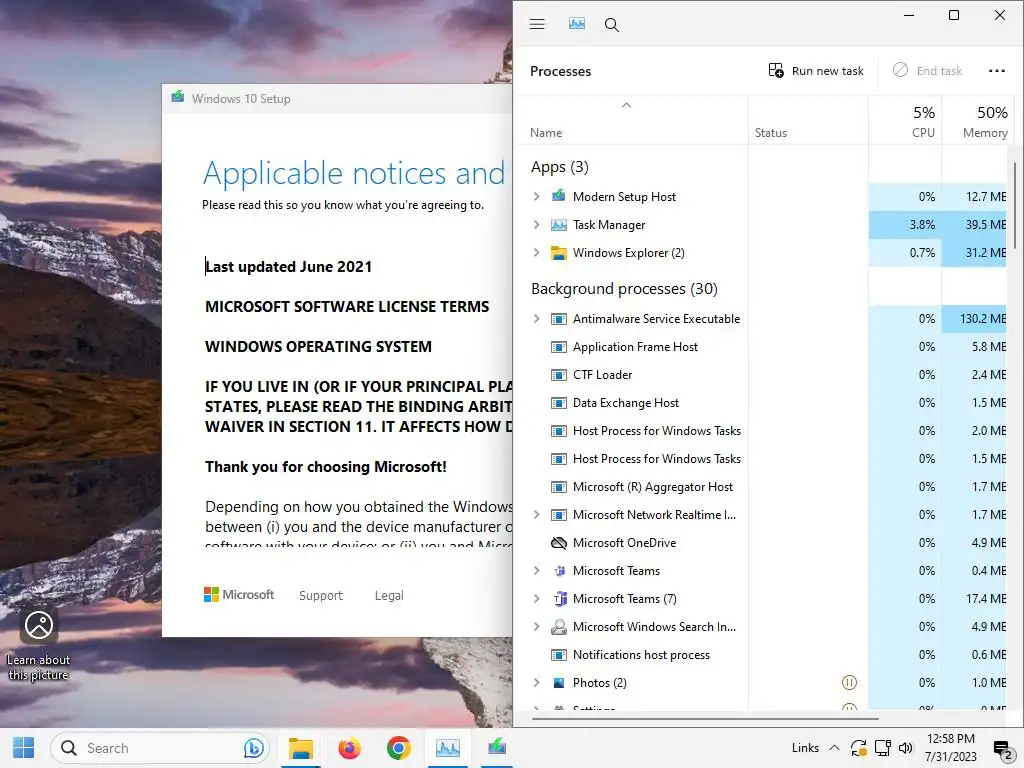This screenshot has height=768, width=1024.
Task: Click the End task button
Action: coord(928,71)
